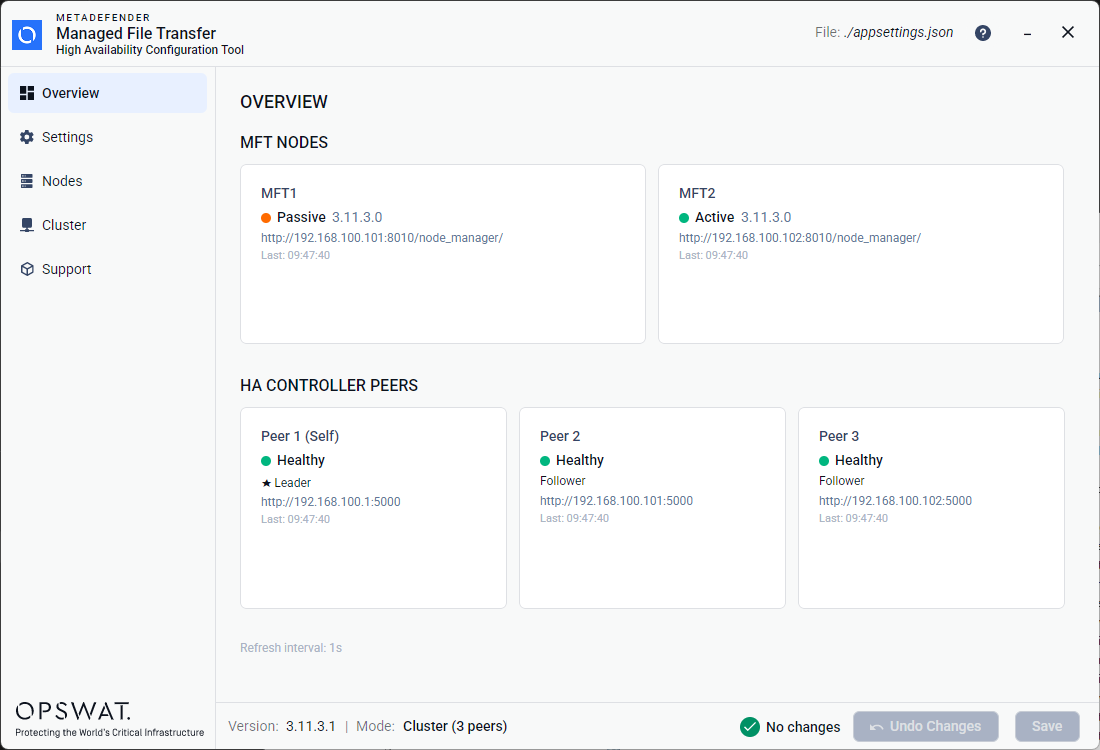
Task: Click the MFT NODES section heading
Action: click(283, 142)
